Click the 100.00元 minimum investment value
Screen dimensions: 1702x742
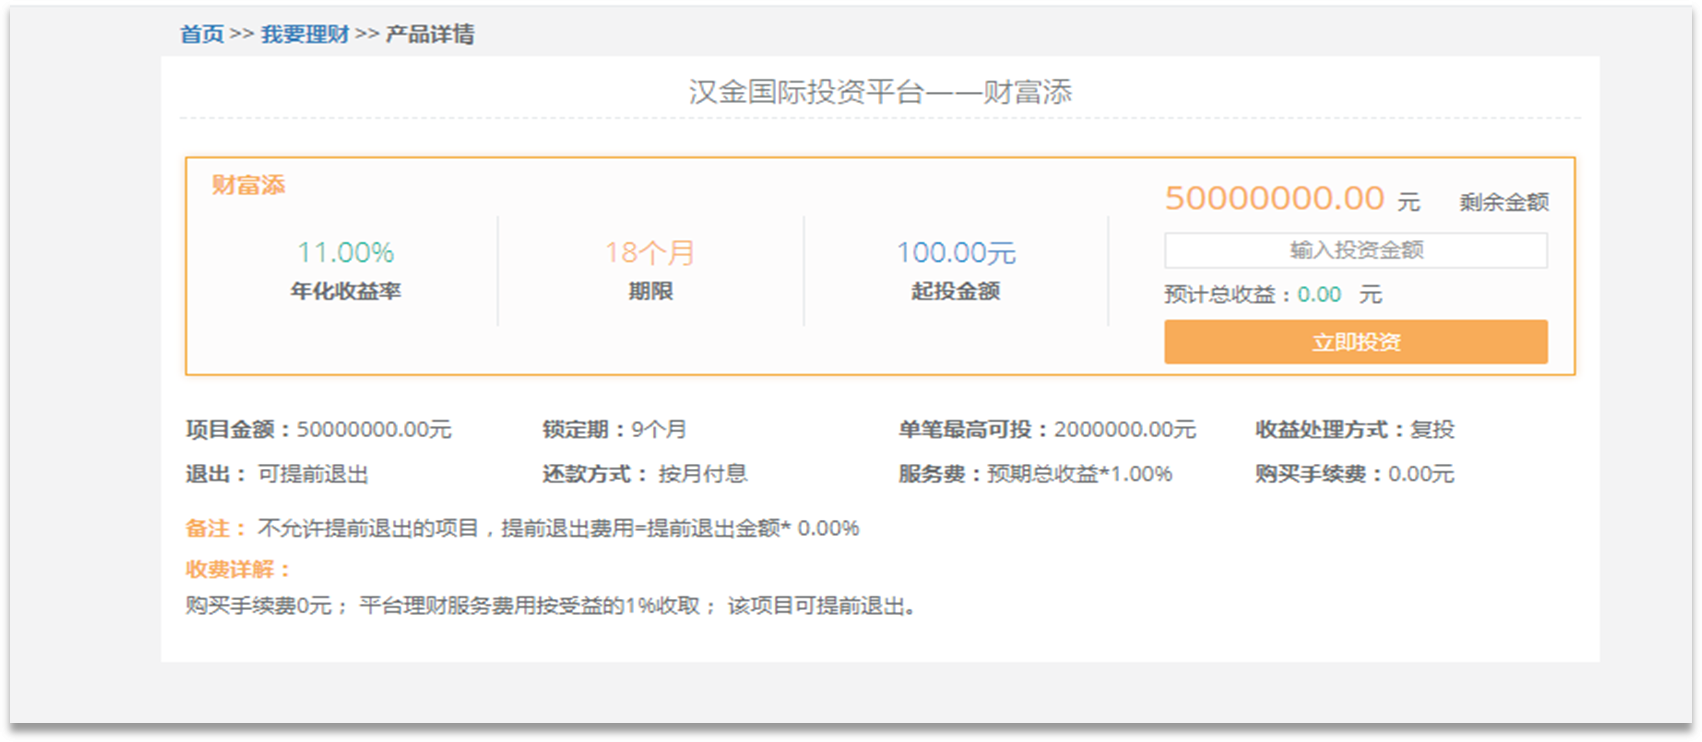955,252
